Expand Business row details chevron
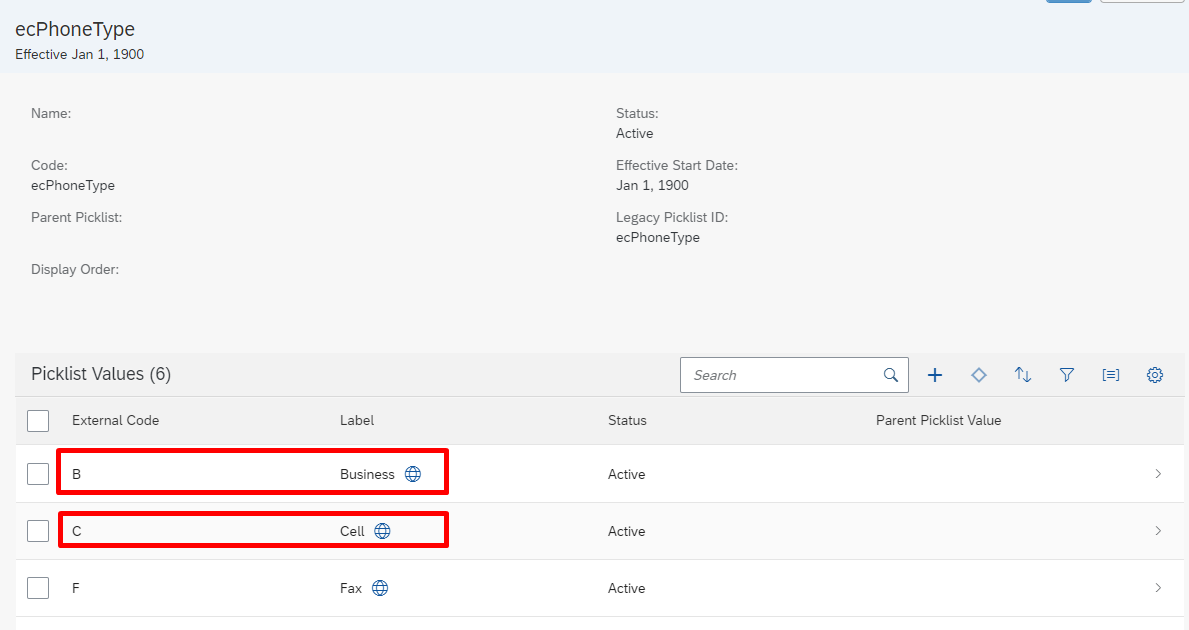Image resolution: width=1189 pixels, height=630 pixels. 1158,474
